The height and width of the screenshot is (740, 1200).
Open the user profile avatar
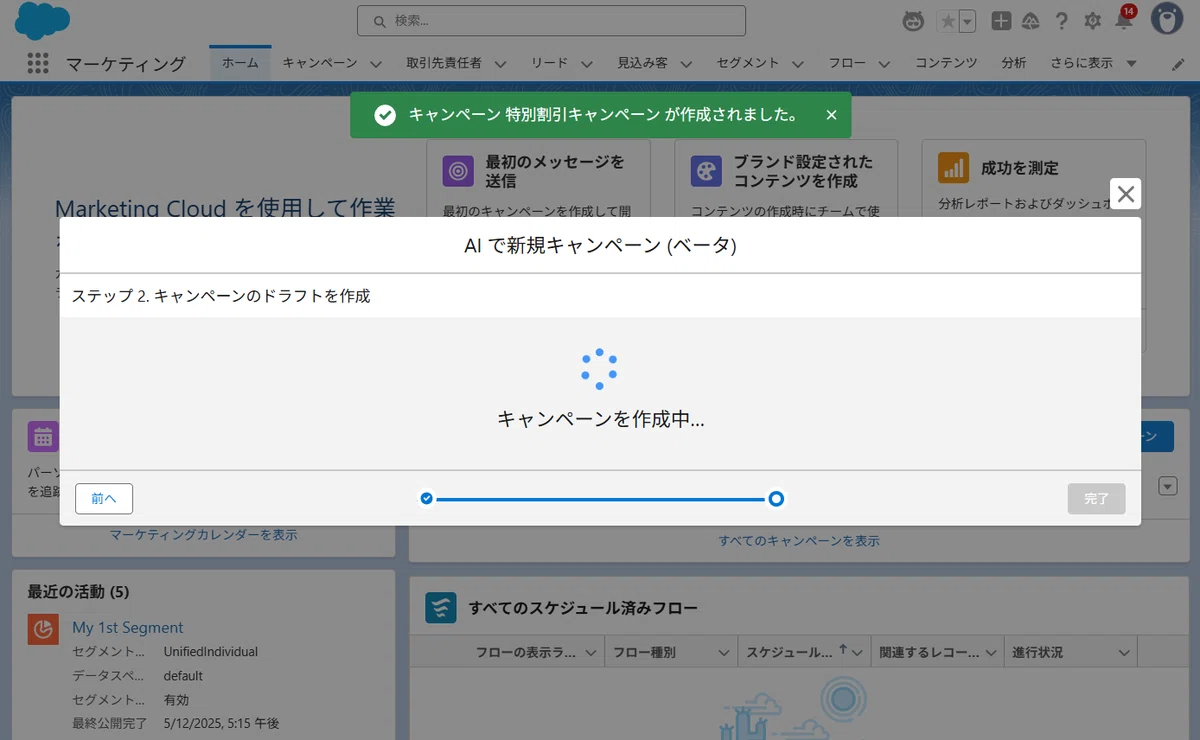pyautogui.click(x=1166, y=19)
